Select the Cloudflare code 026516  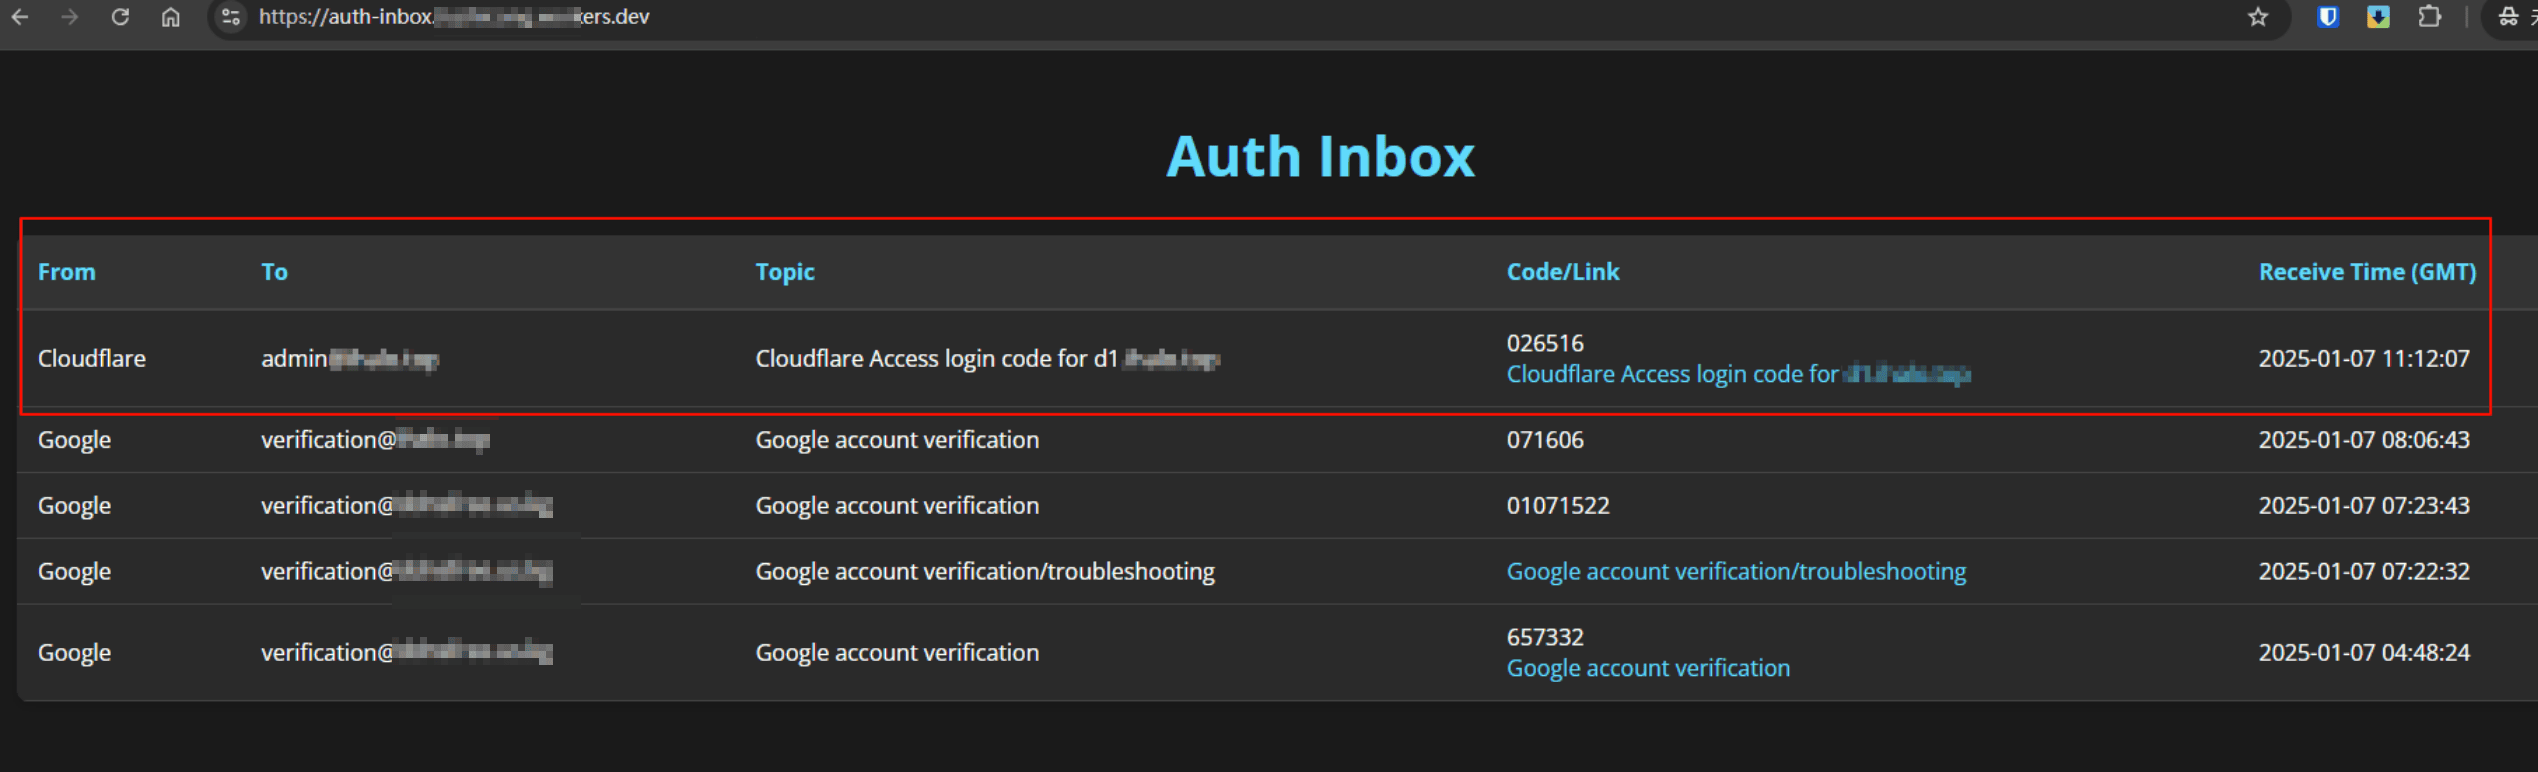(x=1544, y=343)
